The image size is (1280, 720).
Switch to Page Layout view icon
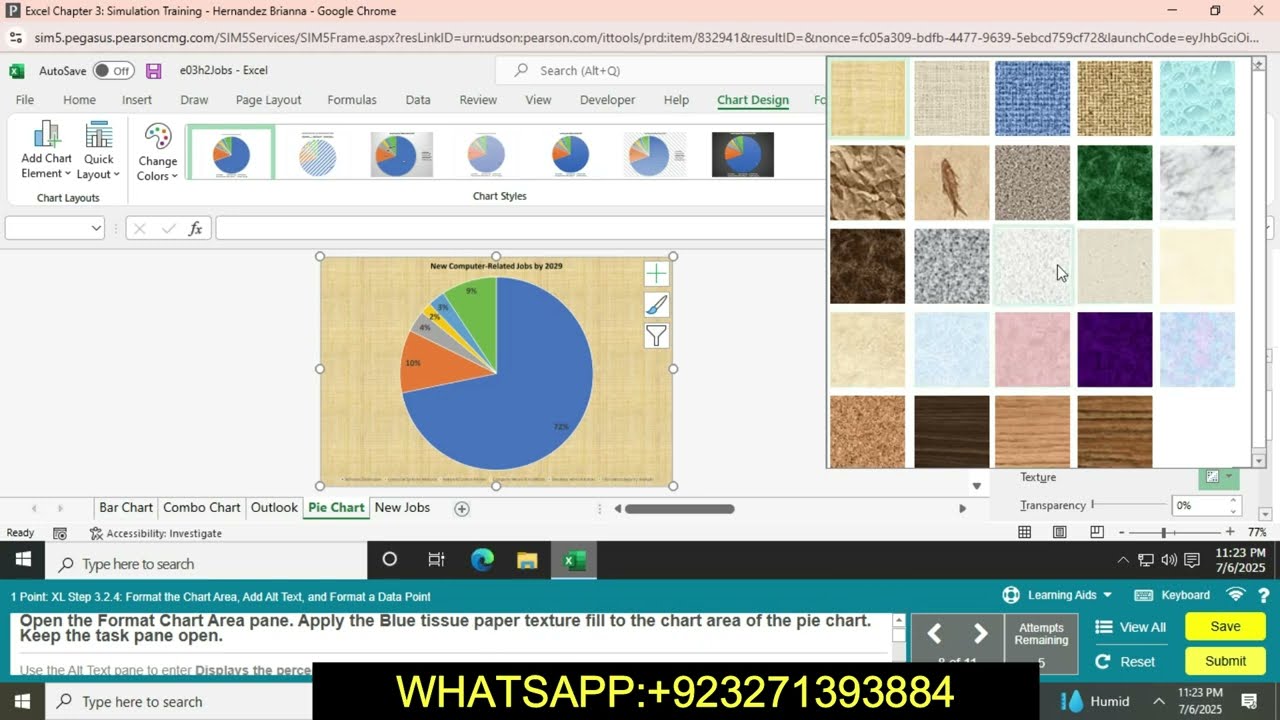pyautogui.click(x=1060, y=533)
